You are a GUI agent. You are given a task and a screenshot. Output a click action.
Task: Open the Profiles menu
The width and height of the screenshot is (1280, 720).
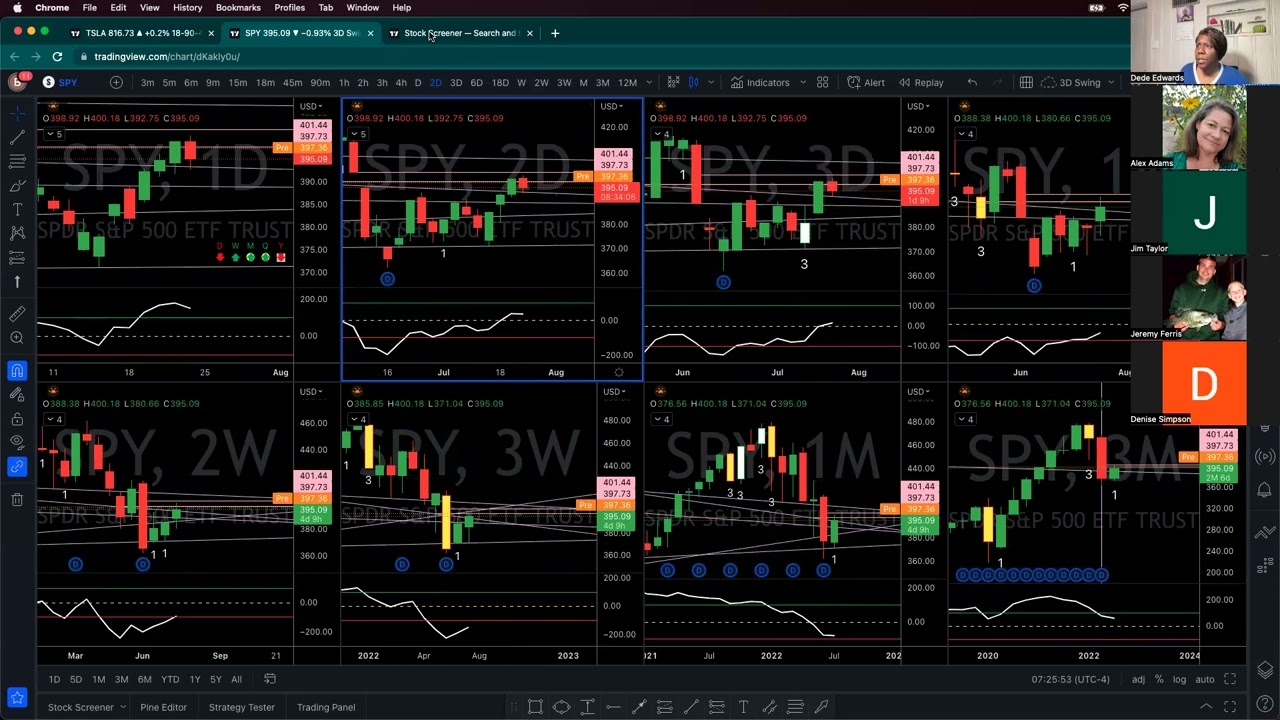[x=290, y=7]
